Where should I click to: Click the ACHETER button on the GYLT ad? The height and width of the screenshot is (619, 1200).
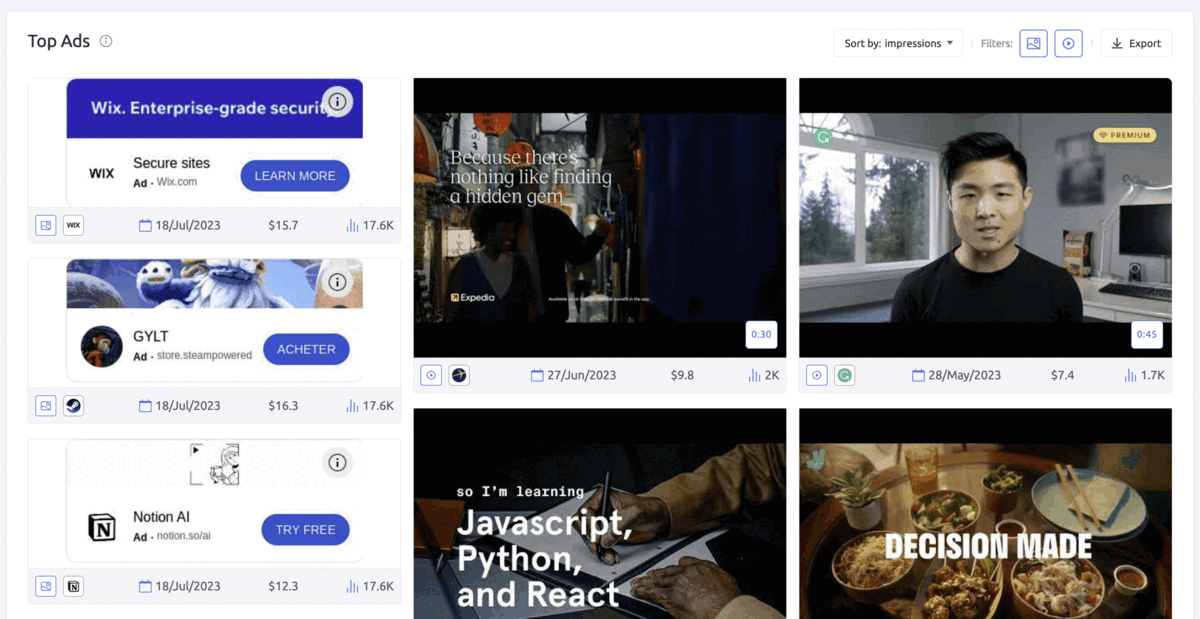pos(306,349)
